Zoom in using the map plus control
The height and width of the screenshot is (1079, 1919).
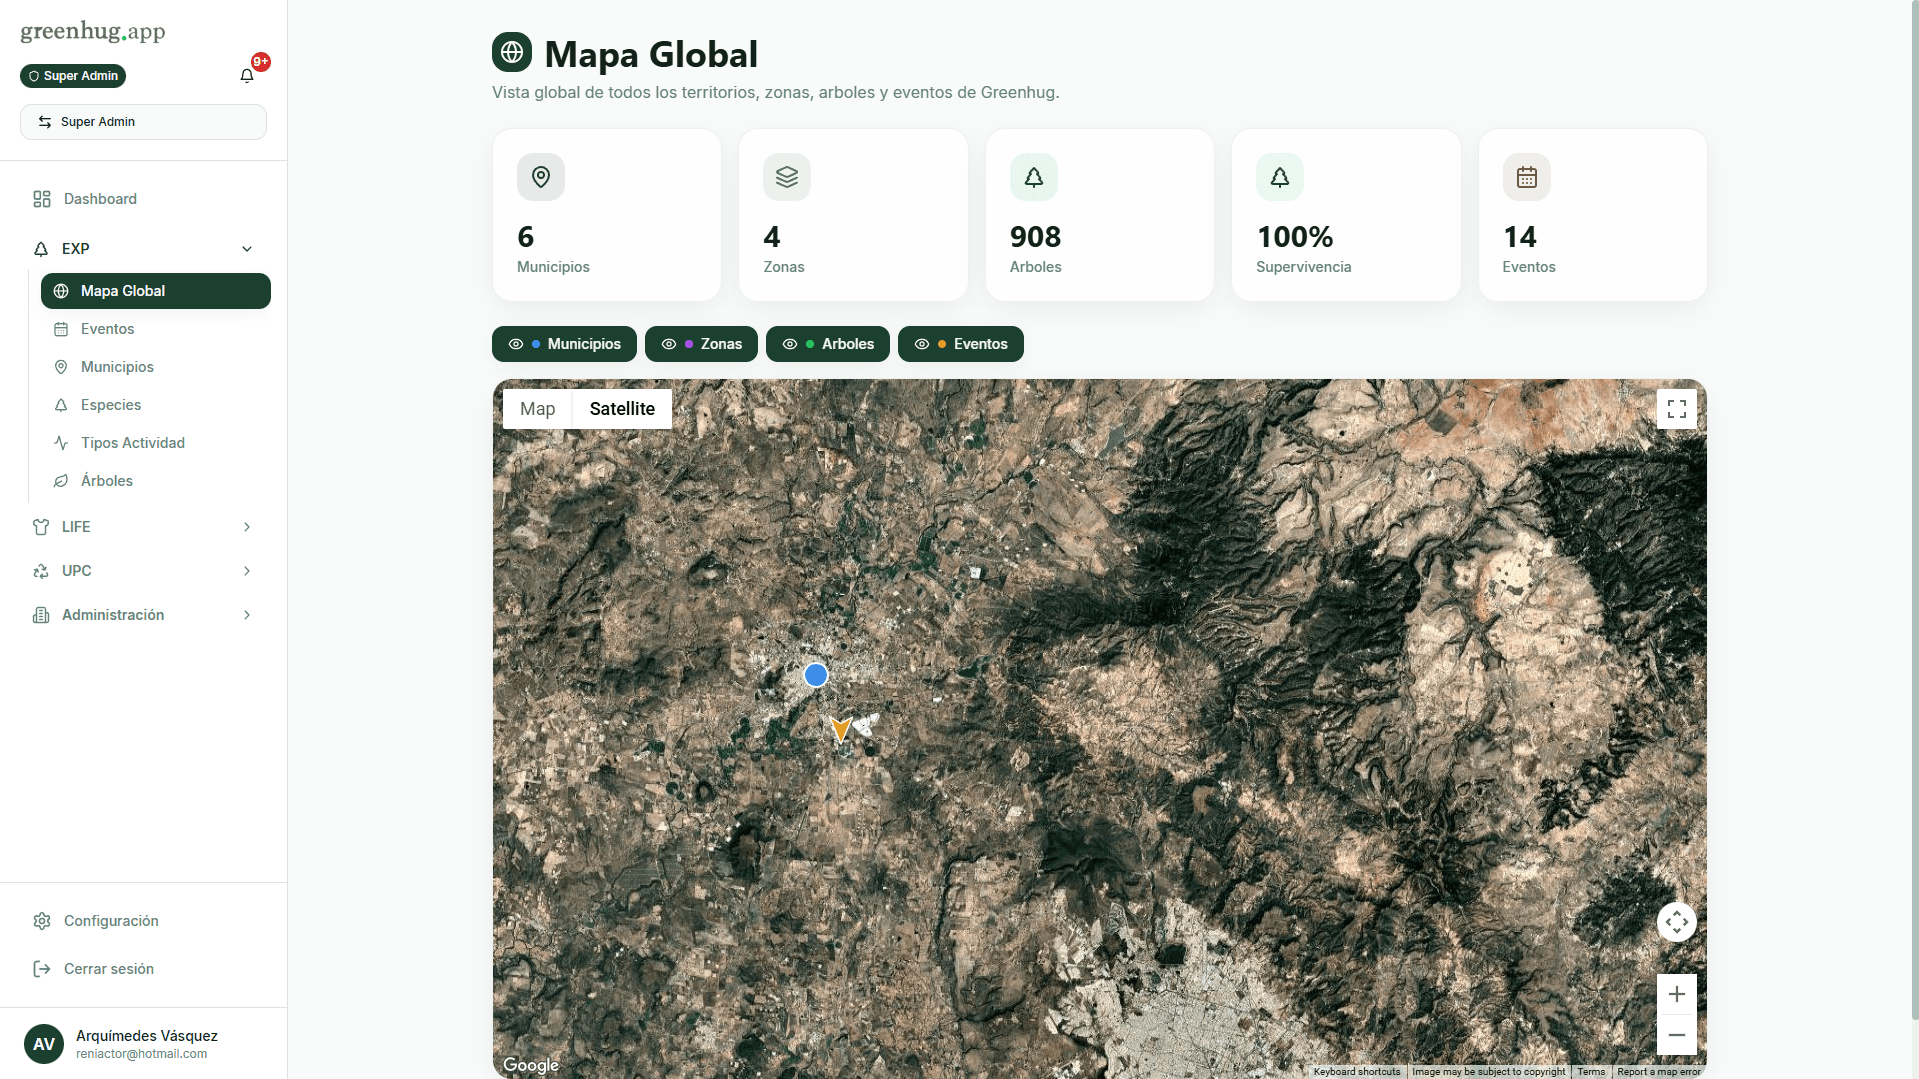click(x=1677, y=994)
